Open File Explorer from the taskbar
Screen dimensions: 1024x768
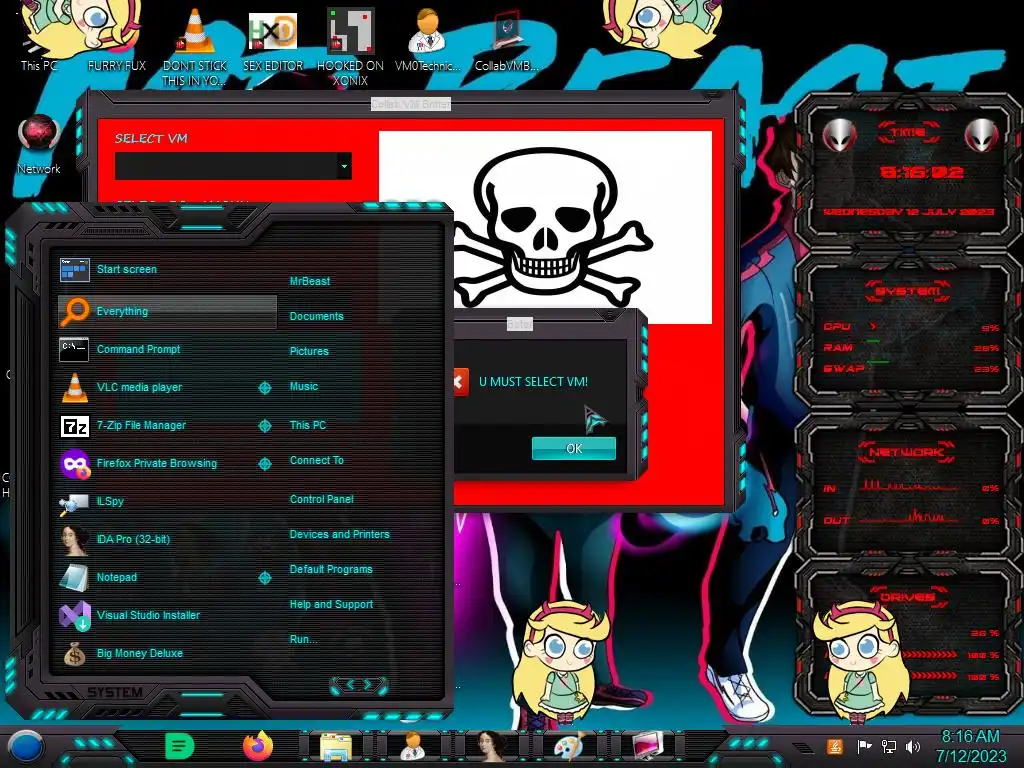tap(336, 746)
